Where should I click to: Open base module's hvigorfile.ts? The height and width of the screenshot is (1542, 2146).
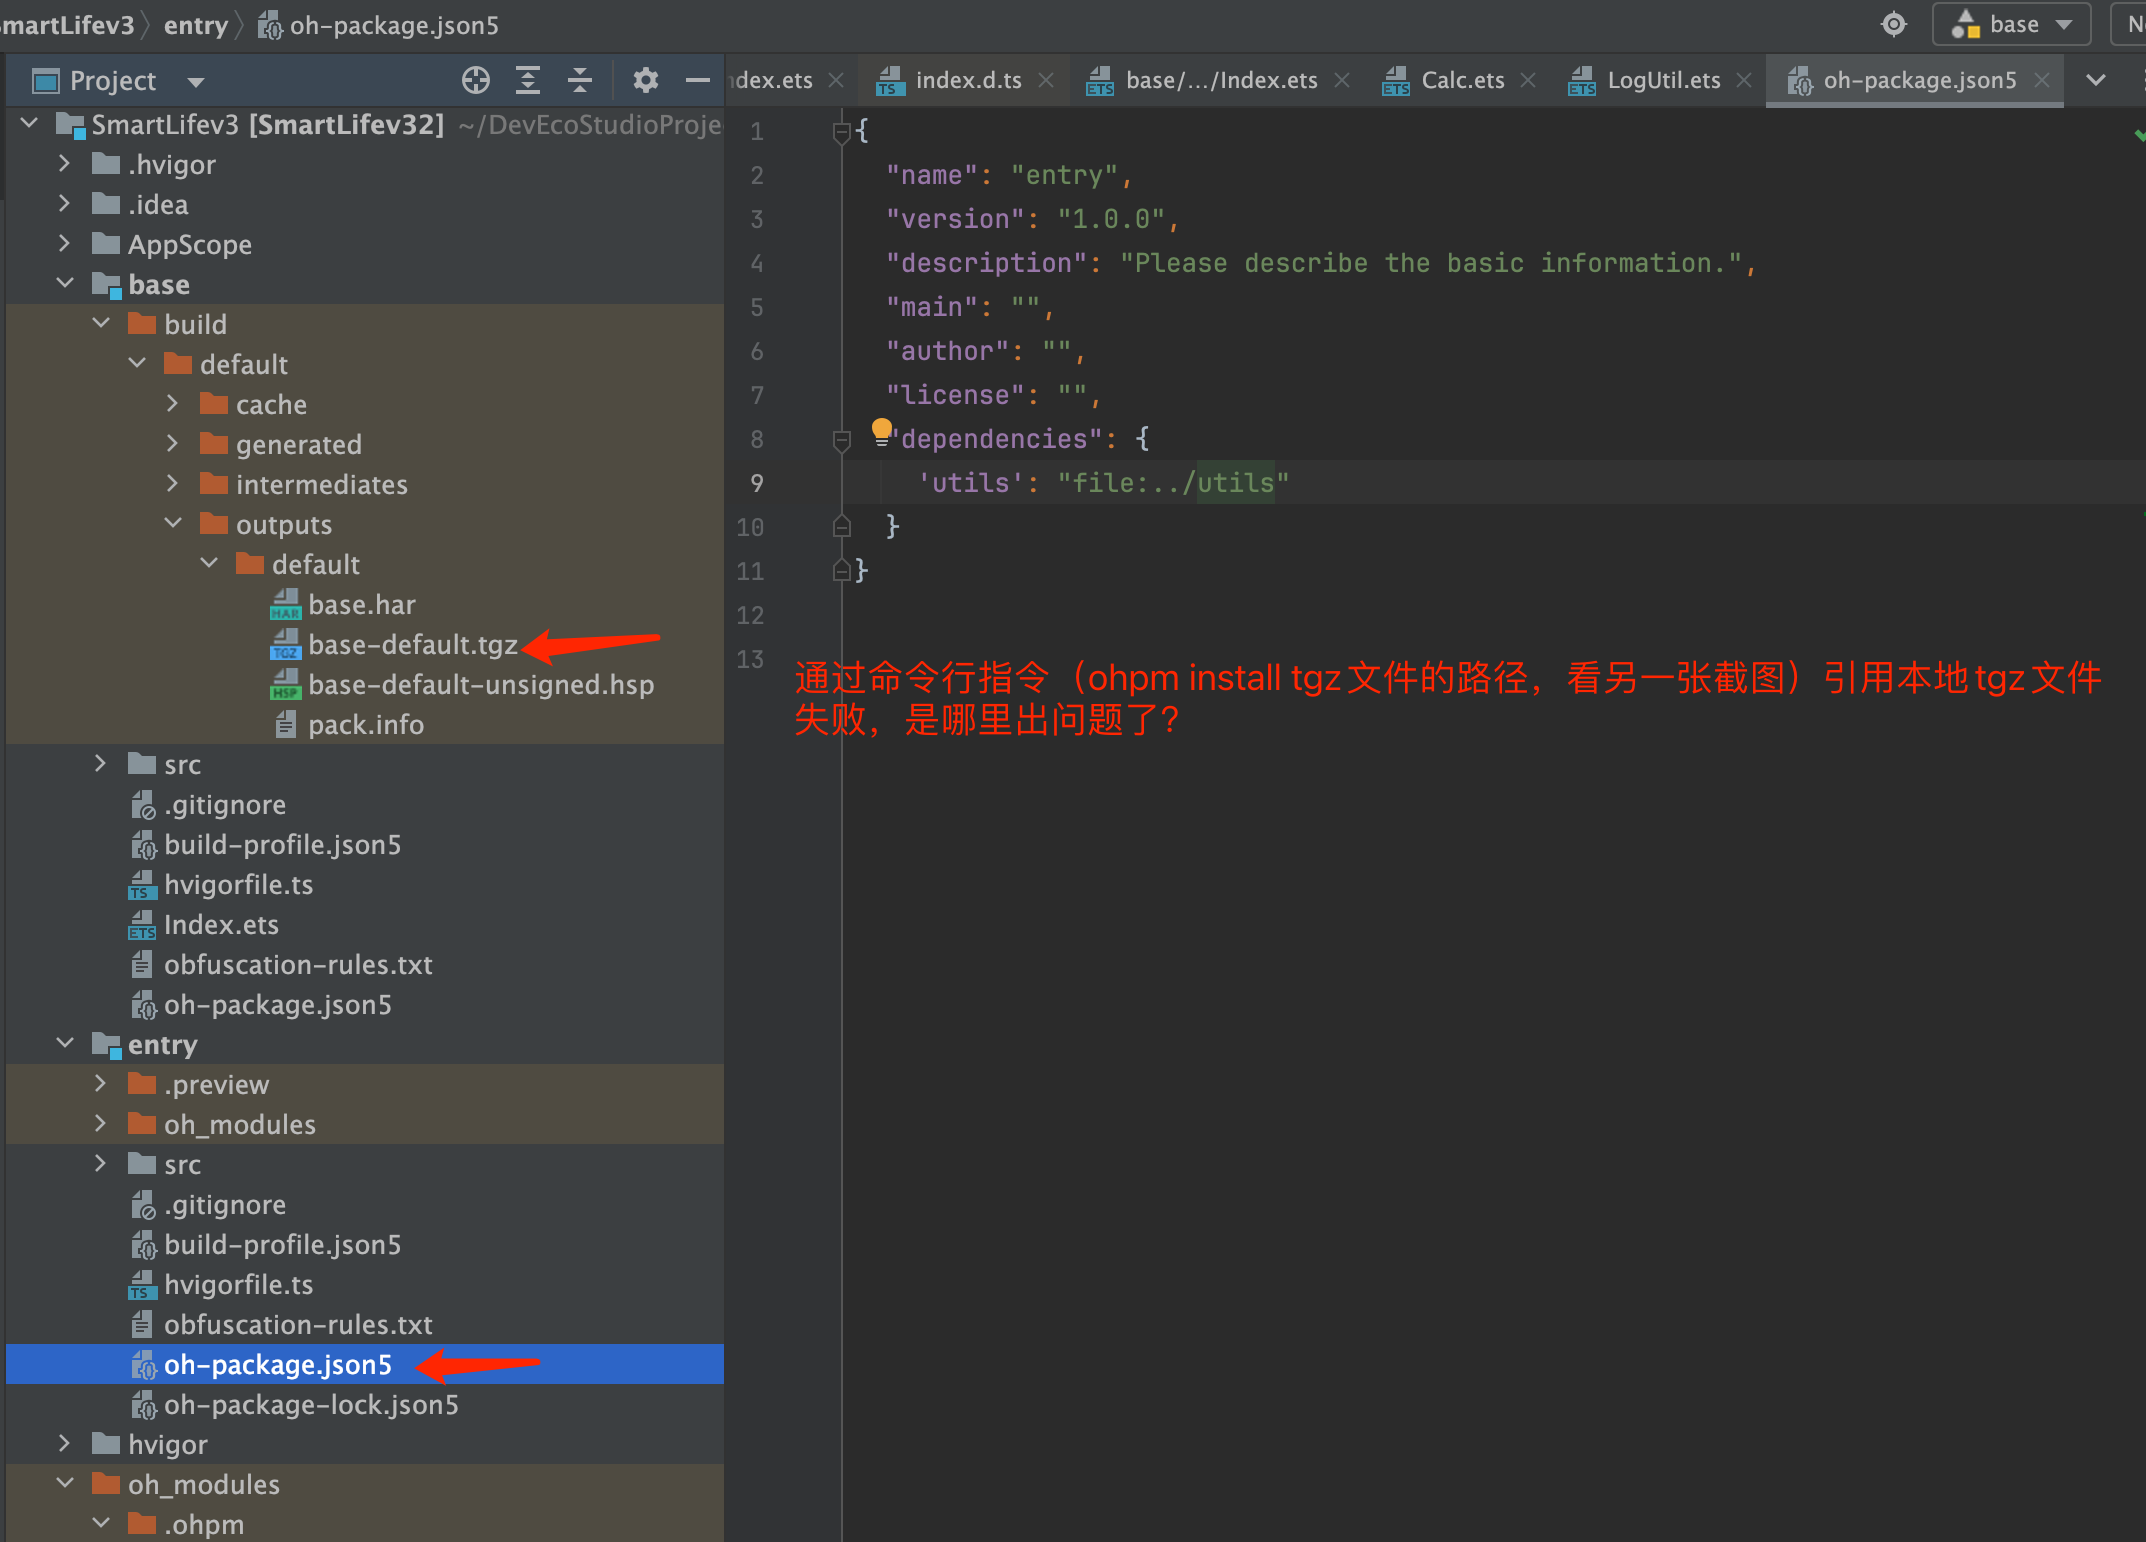pyautogui.click(x=220, y=884)
